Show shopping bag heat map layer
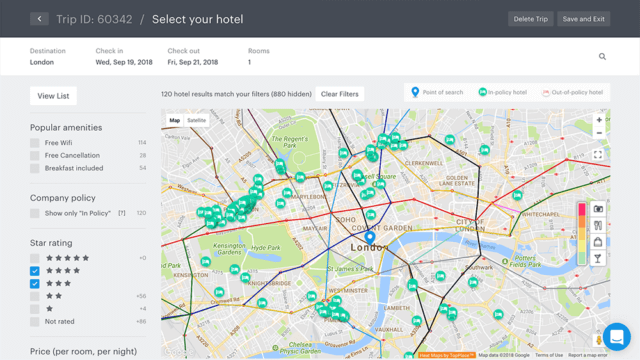 [598, 242]
